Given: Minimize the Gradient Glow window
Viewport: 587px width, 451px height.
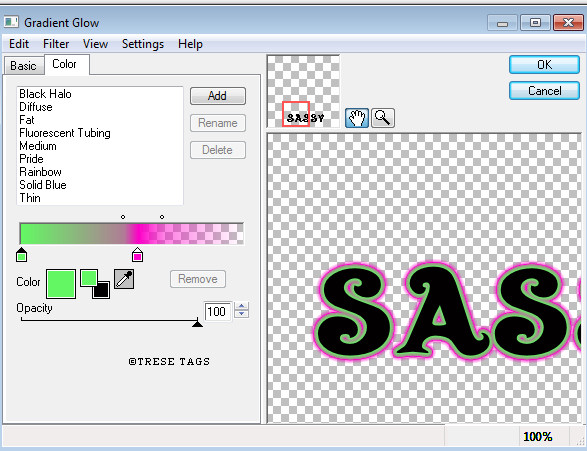Looking at the screenshot, I should click(x=502, y=23).
